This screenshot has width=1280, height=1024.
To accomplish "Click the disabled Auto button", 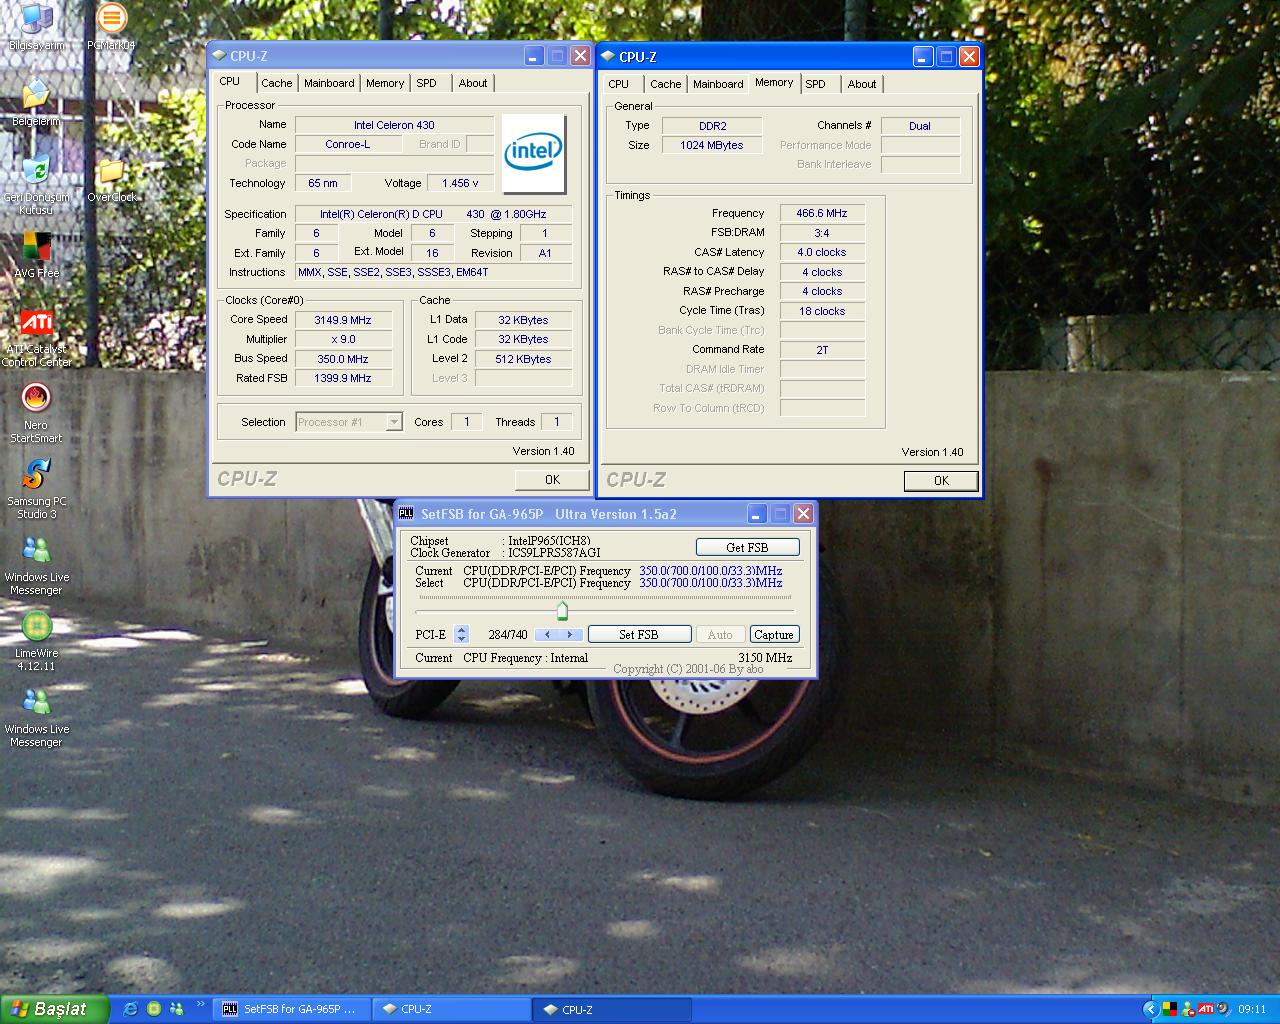I will tap(720, 634).
